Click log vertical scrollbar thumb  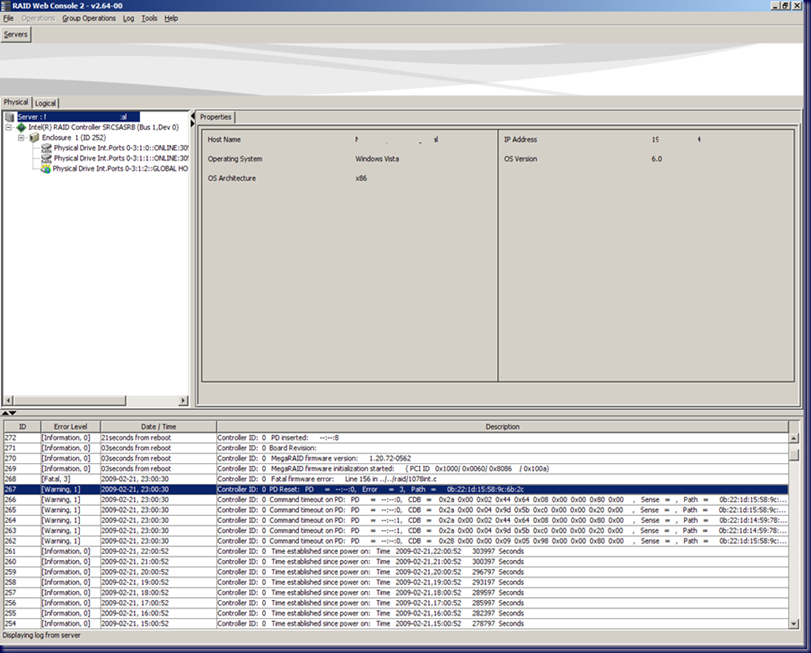[x=794, y=454]
